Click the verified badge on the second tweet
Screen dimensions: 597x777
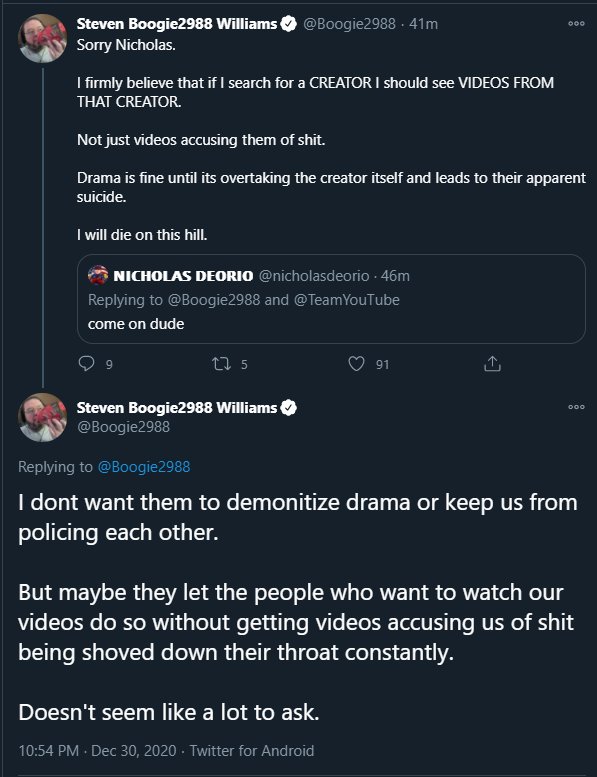coord(288,407)
